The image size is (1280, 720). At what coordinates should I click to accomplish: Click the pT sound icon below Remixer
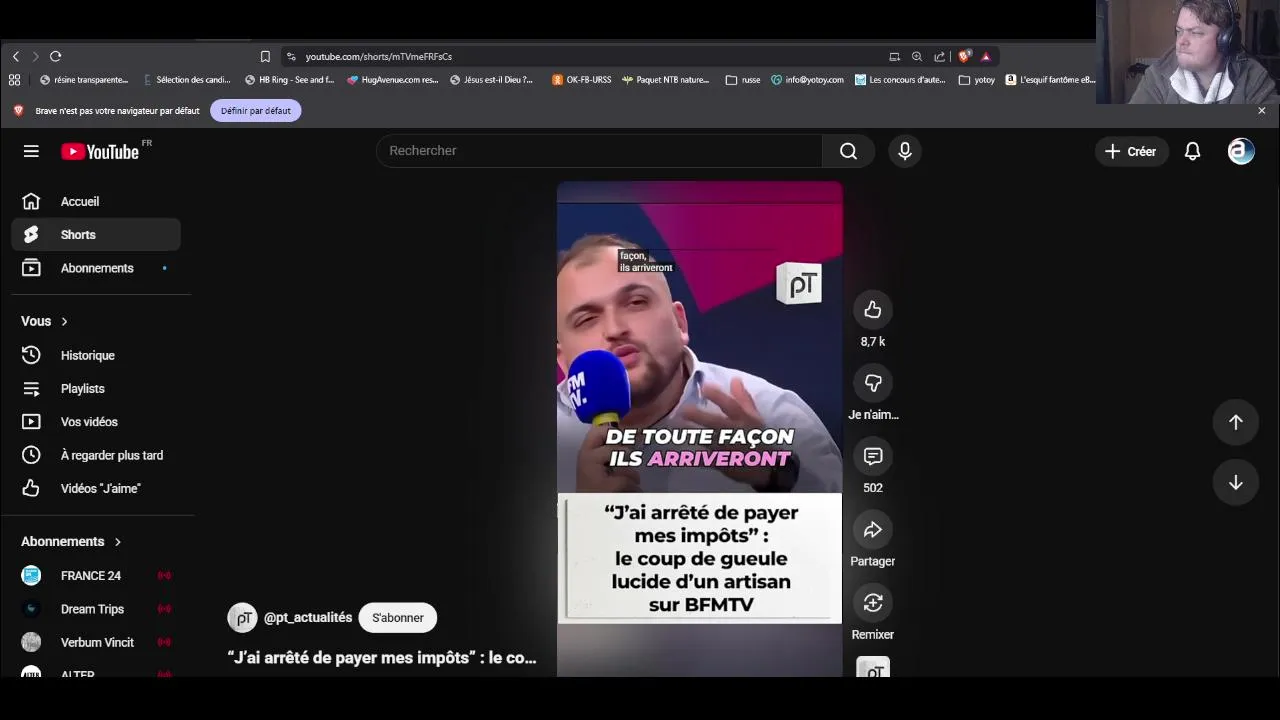click(x=873, y=667)
